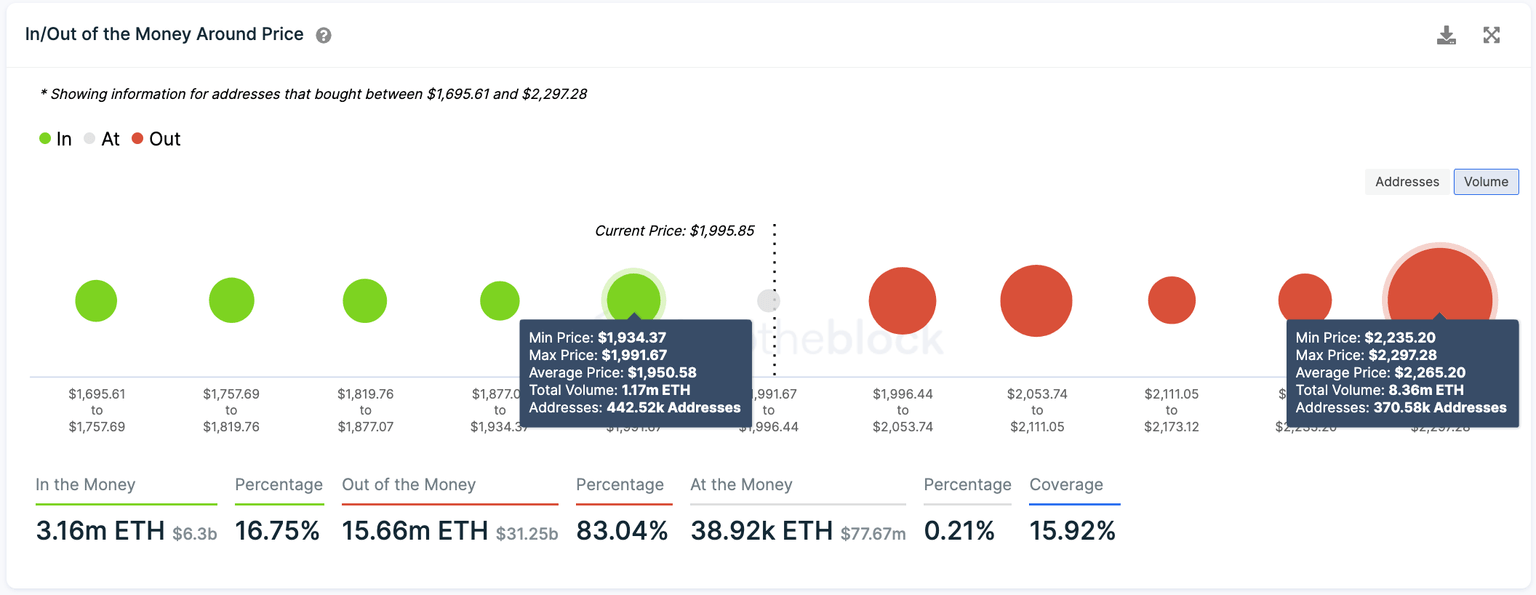Open the fullscreen view icon

point(1491,34)
